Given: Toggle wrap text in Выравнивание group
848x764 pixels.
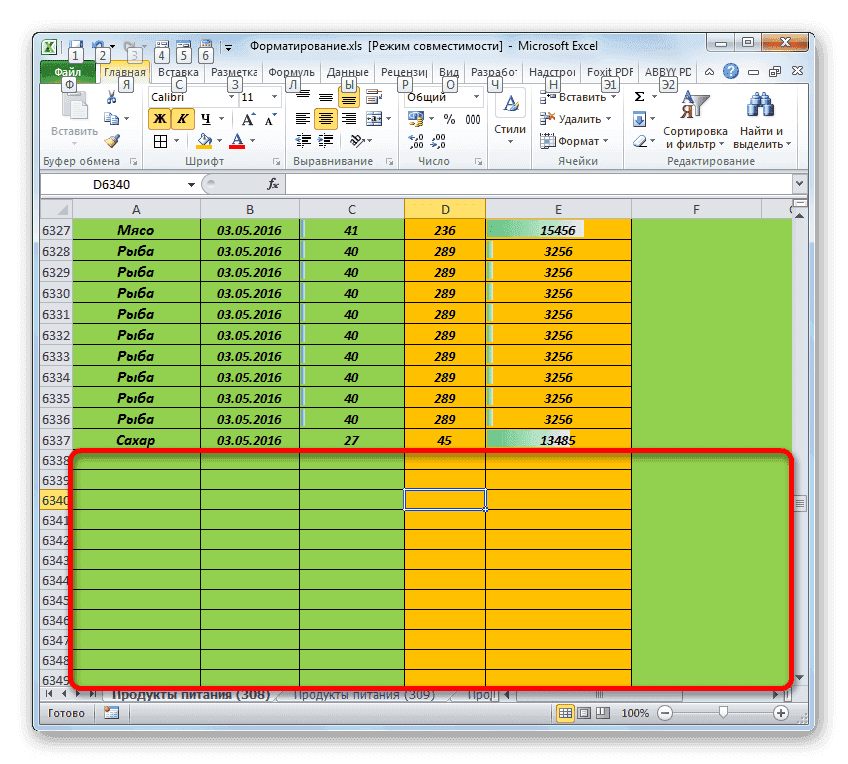Looking at the screenshot, I should pyautogui.click(x=348, y=97).
